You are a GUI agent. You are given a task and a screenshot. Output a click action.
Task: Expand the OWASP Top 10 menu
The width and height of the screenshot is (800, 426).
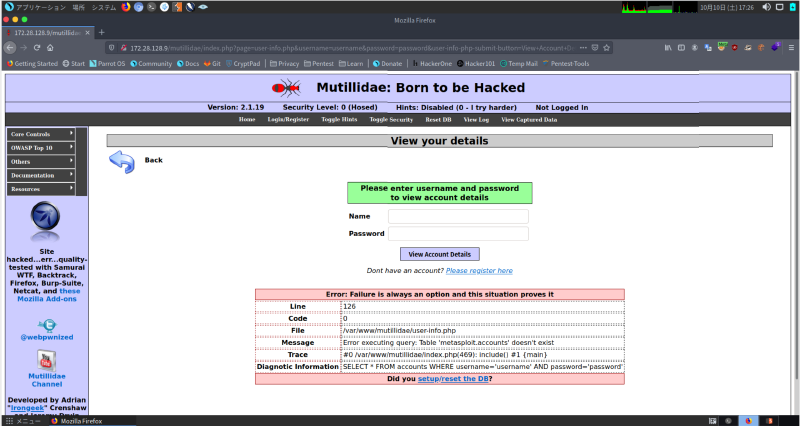(41, 147)
